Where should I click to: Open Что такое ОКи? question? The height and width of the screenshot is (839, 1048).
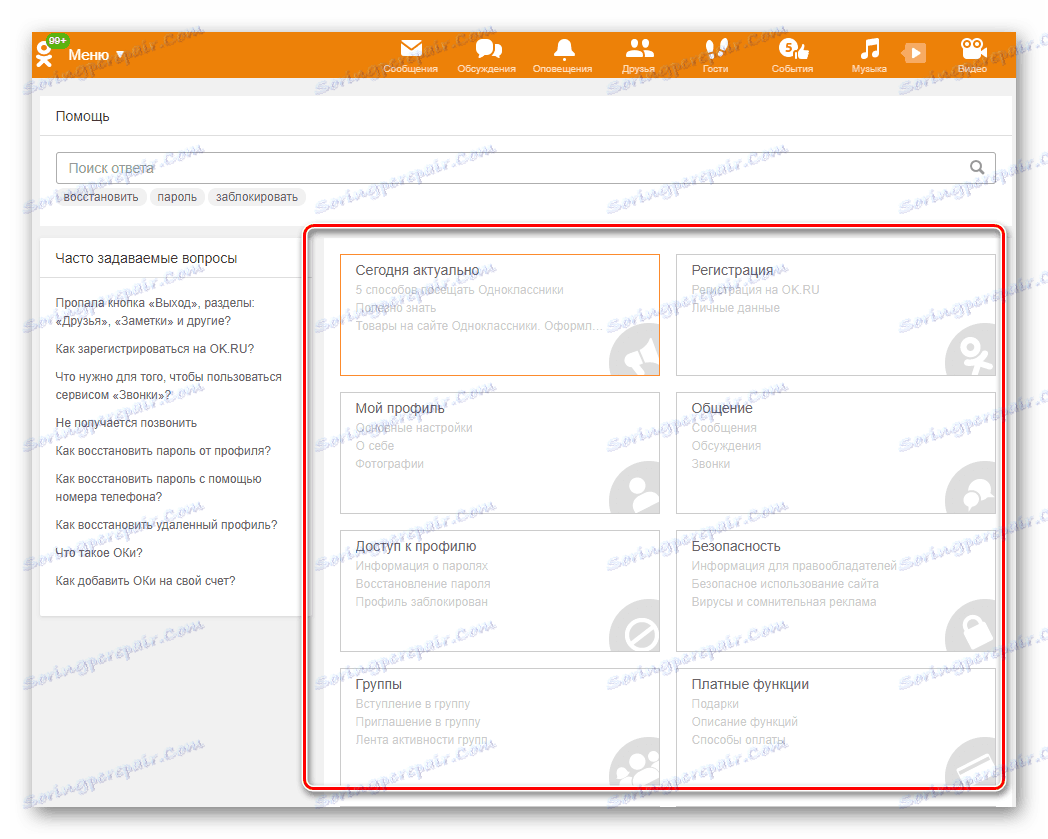(99, 553)
